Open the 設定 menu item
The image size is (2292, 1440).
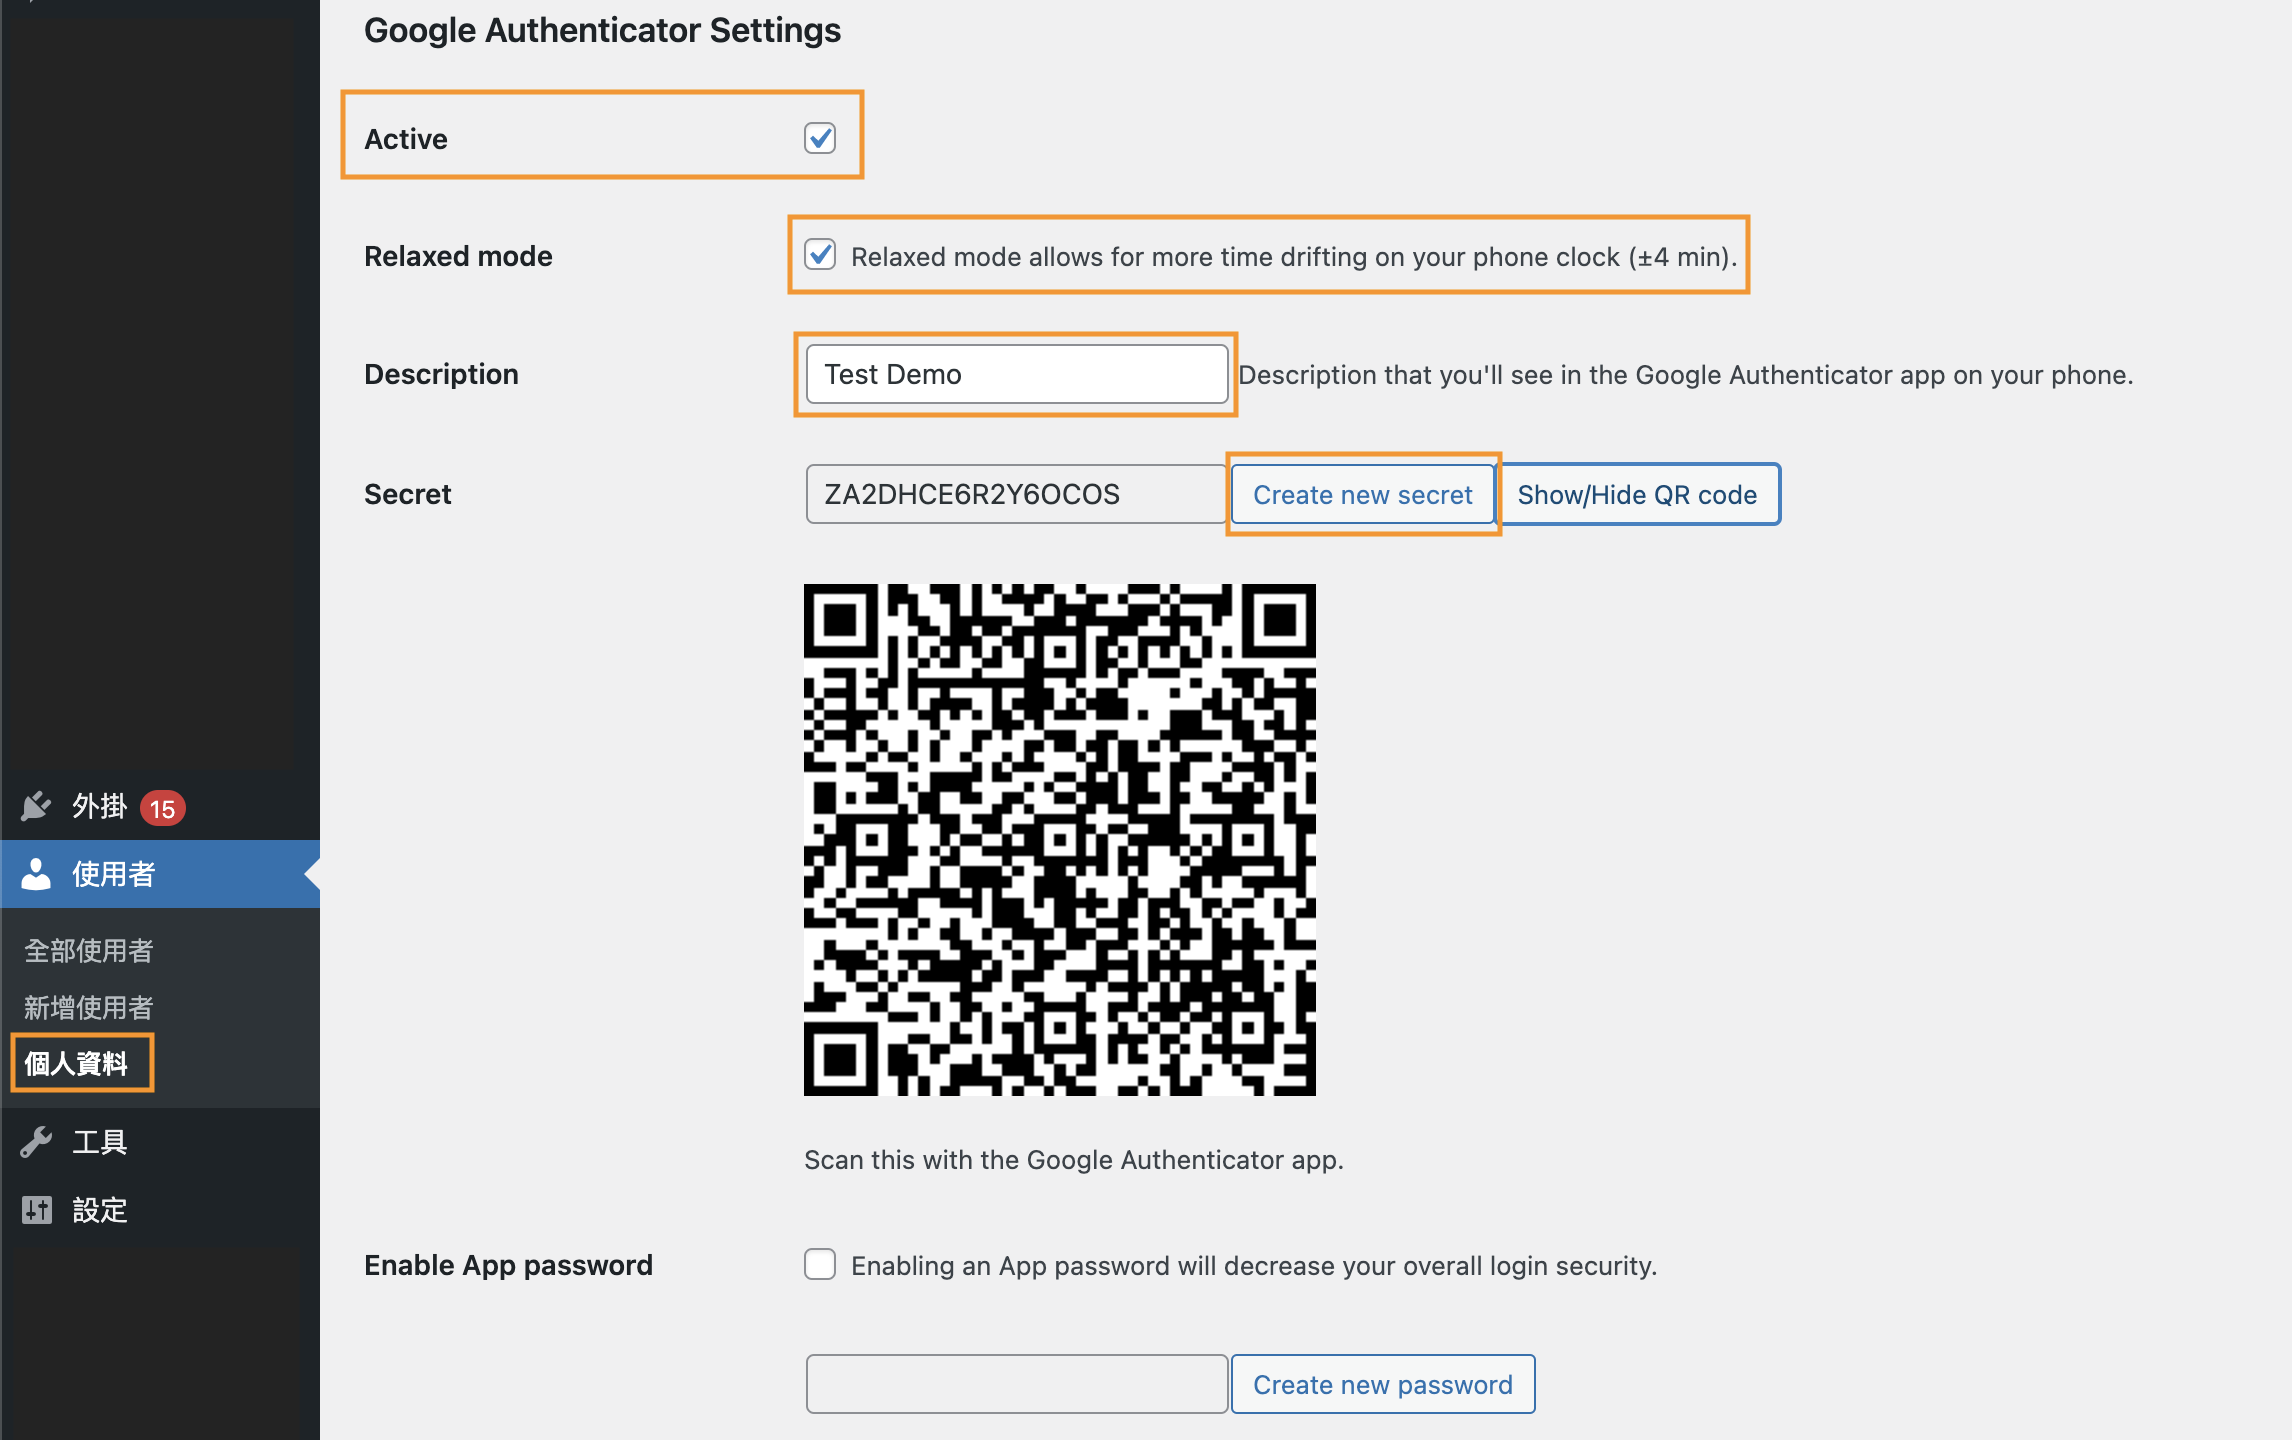click(100, 1210)
